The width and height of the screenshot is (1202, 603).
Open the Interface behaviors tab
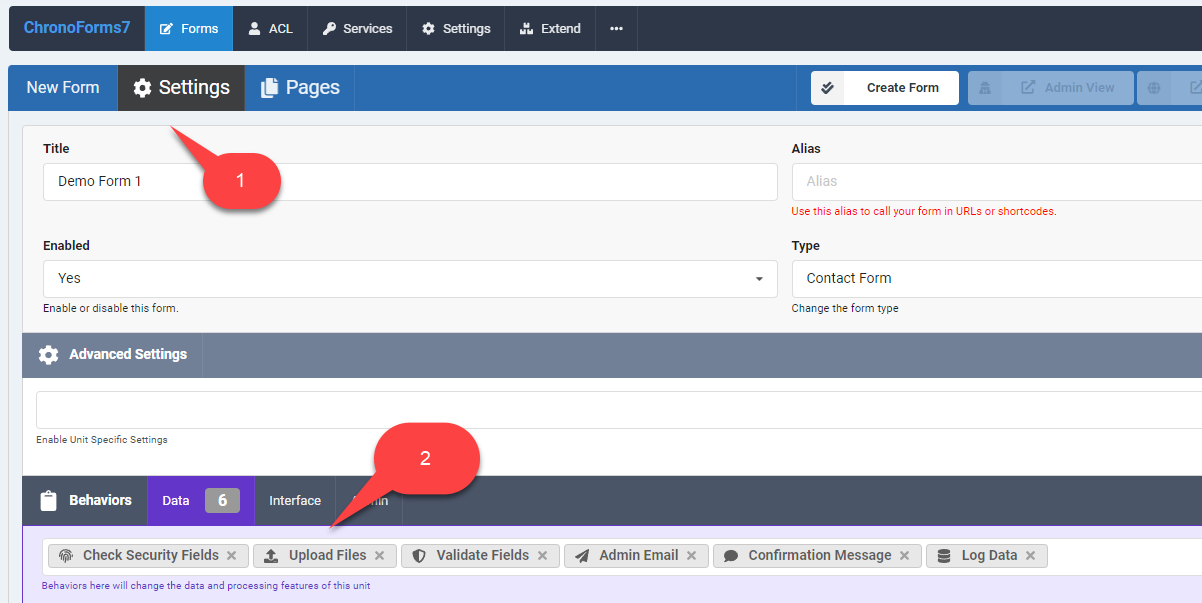[295, 501]
